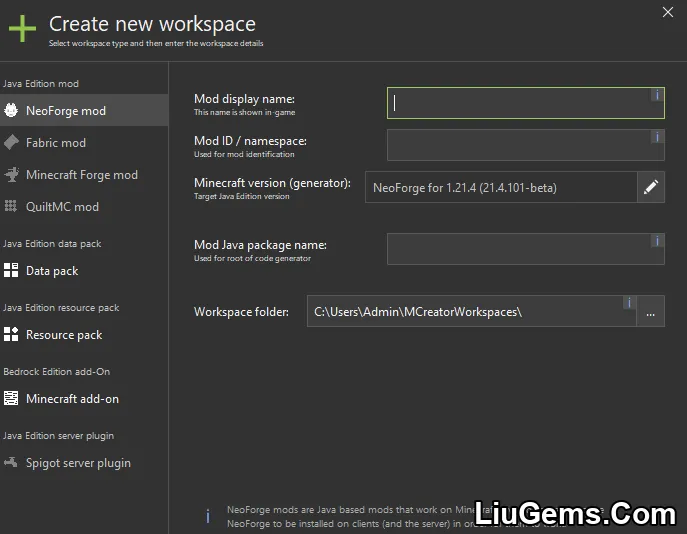This screenshot has width=687, height=534.
Task: Choose QuiltMC mod workspace type
Action: 84,206
